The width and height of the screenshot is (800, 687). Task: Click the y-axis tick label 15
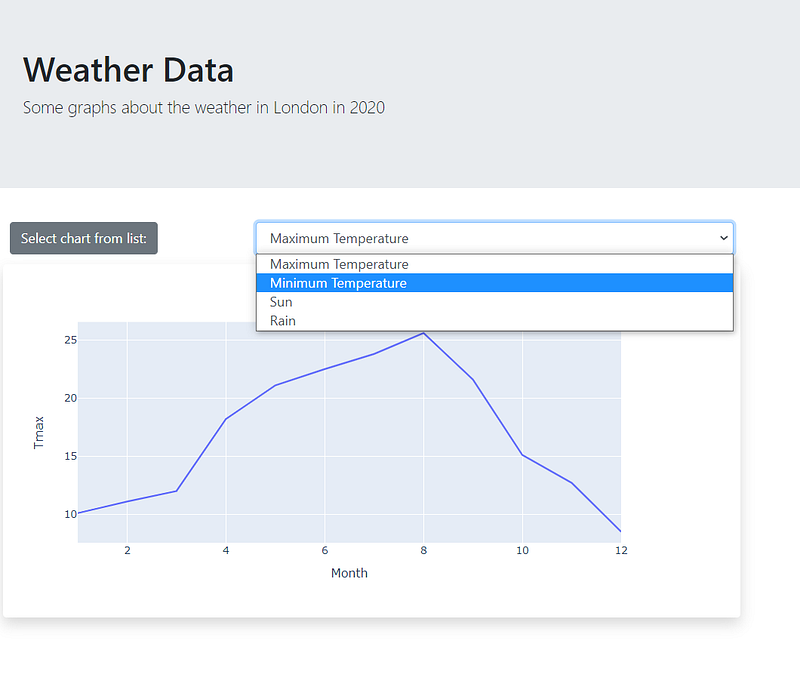coord(70,456)
